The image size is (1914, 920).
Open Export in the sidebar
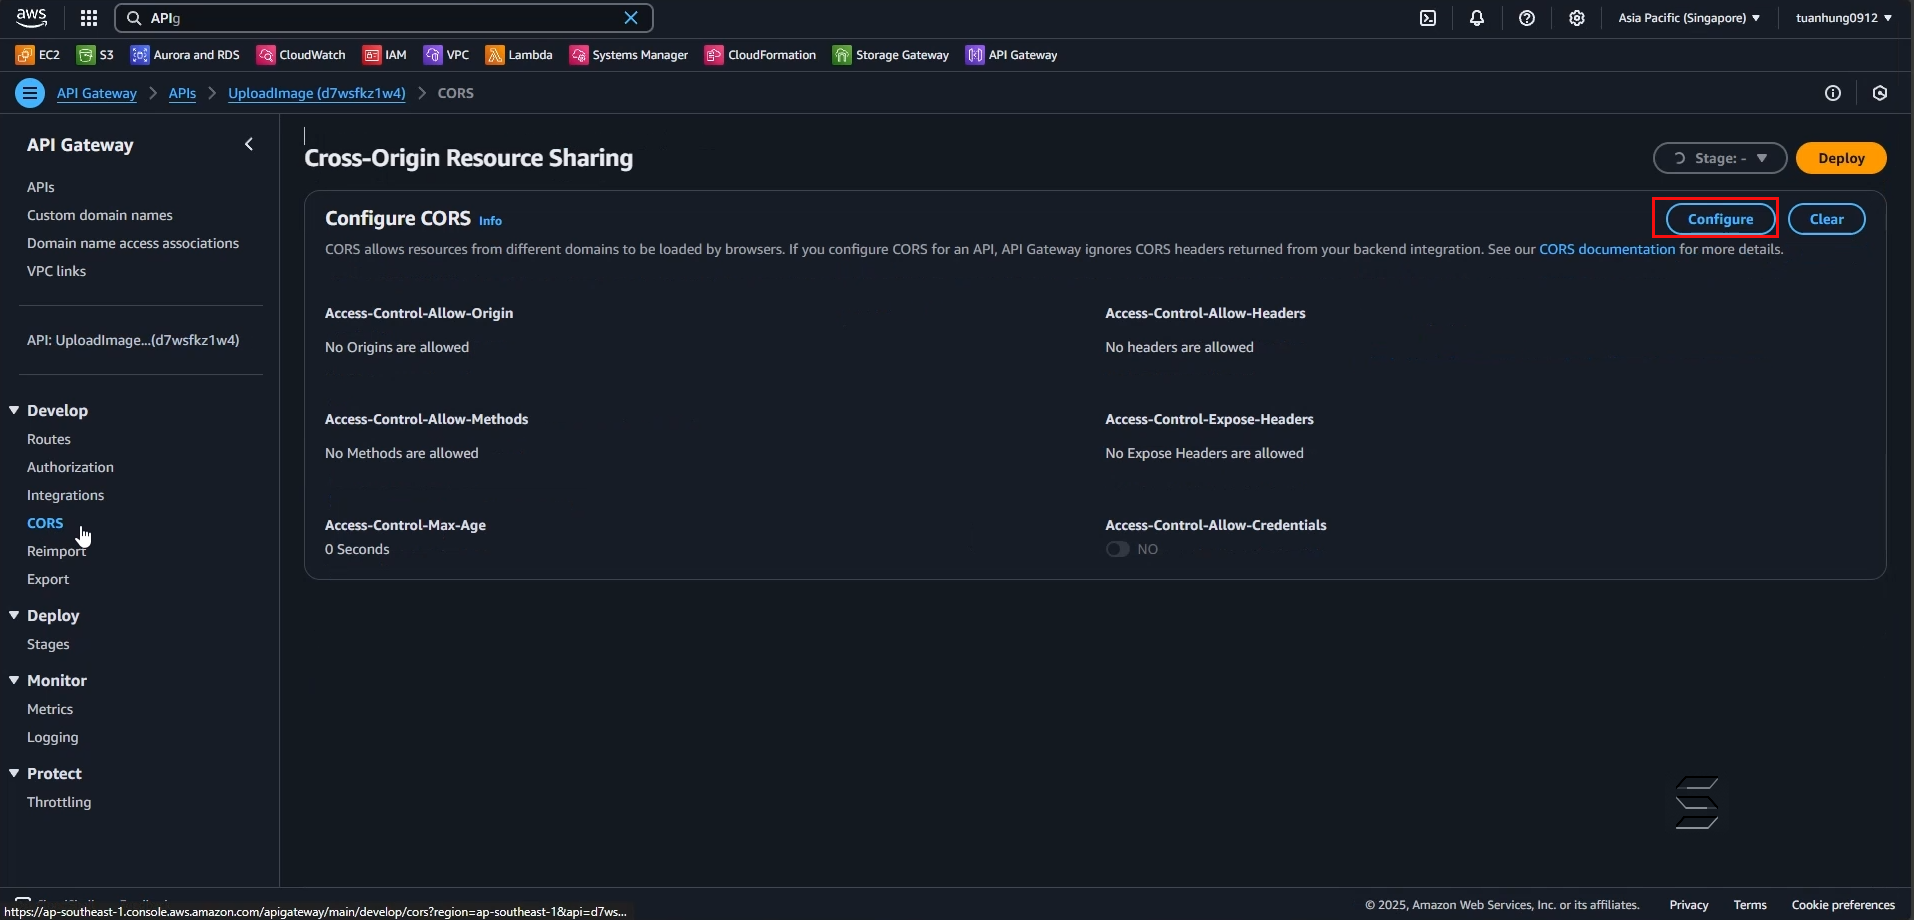(x=48, y=579)
